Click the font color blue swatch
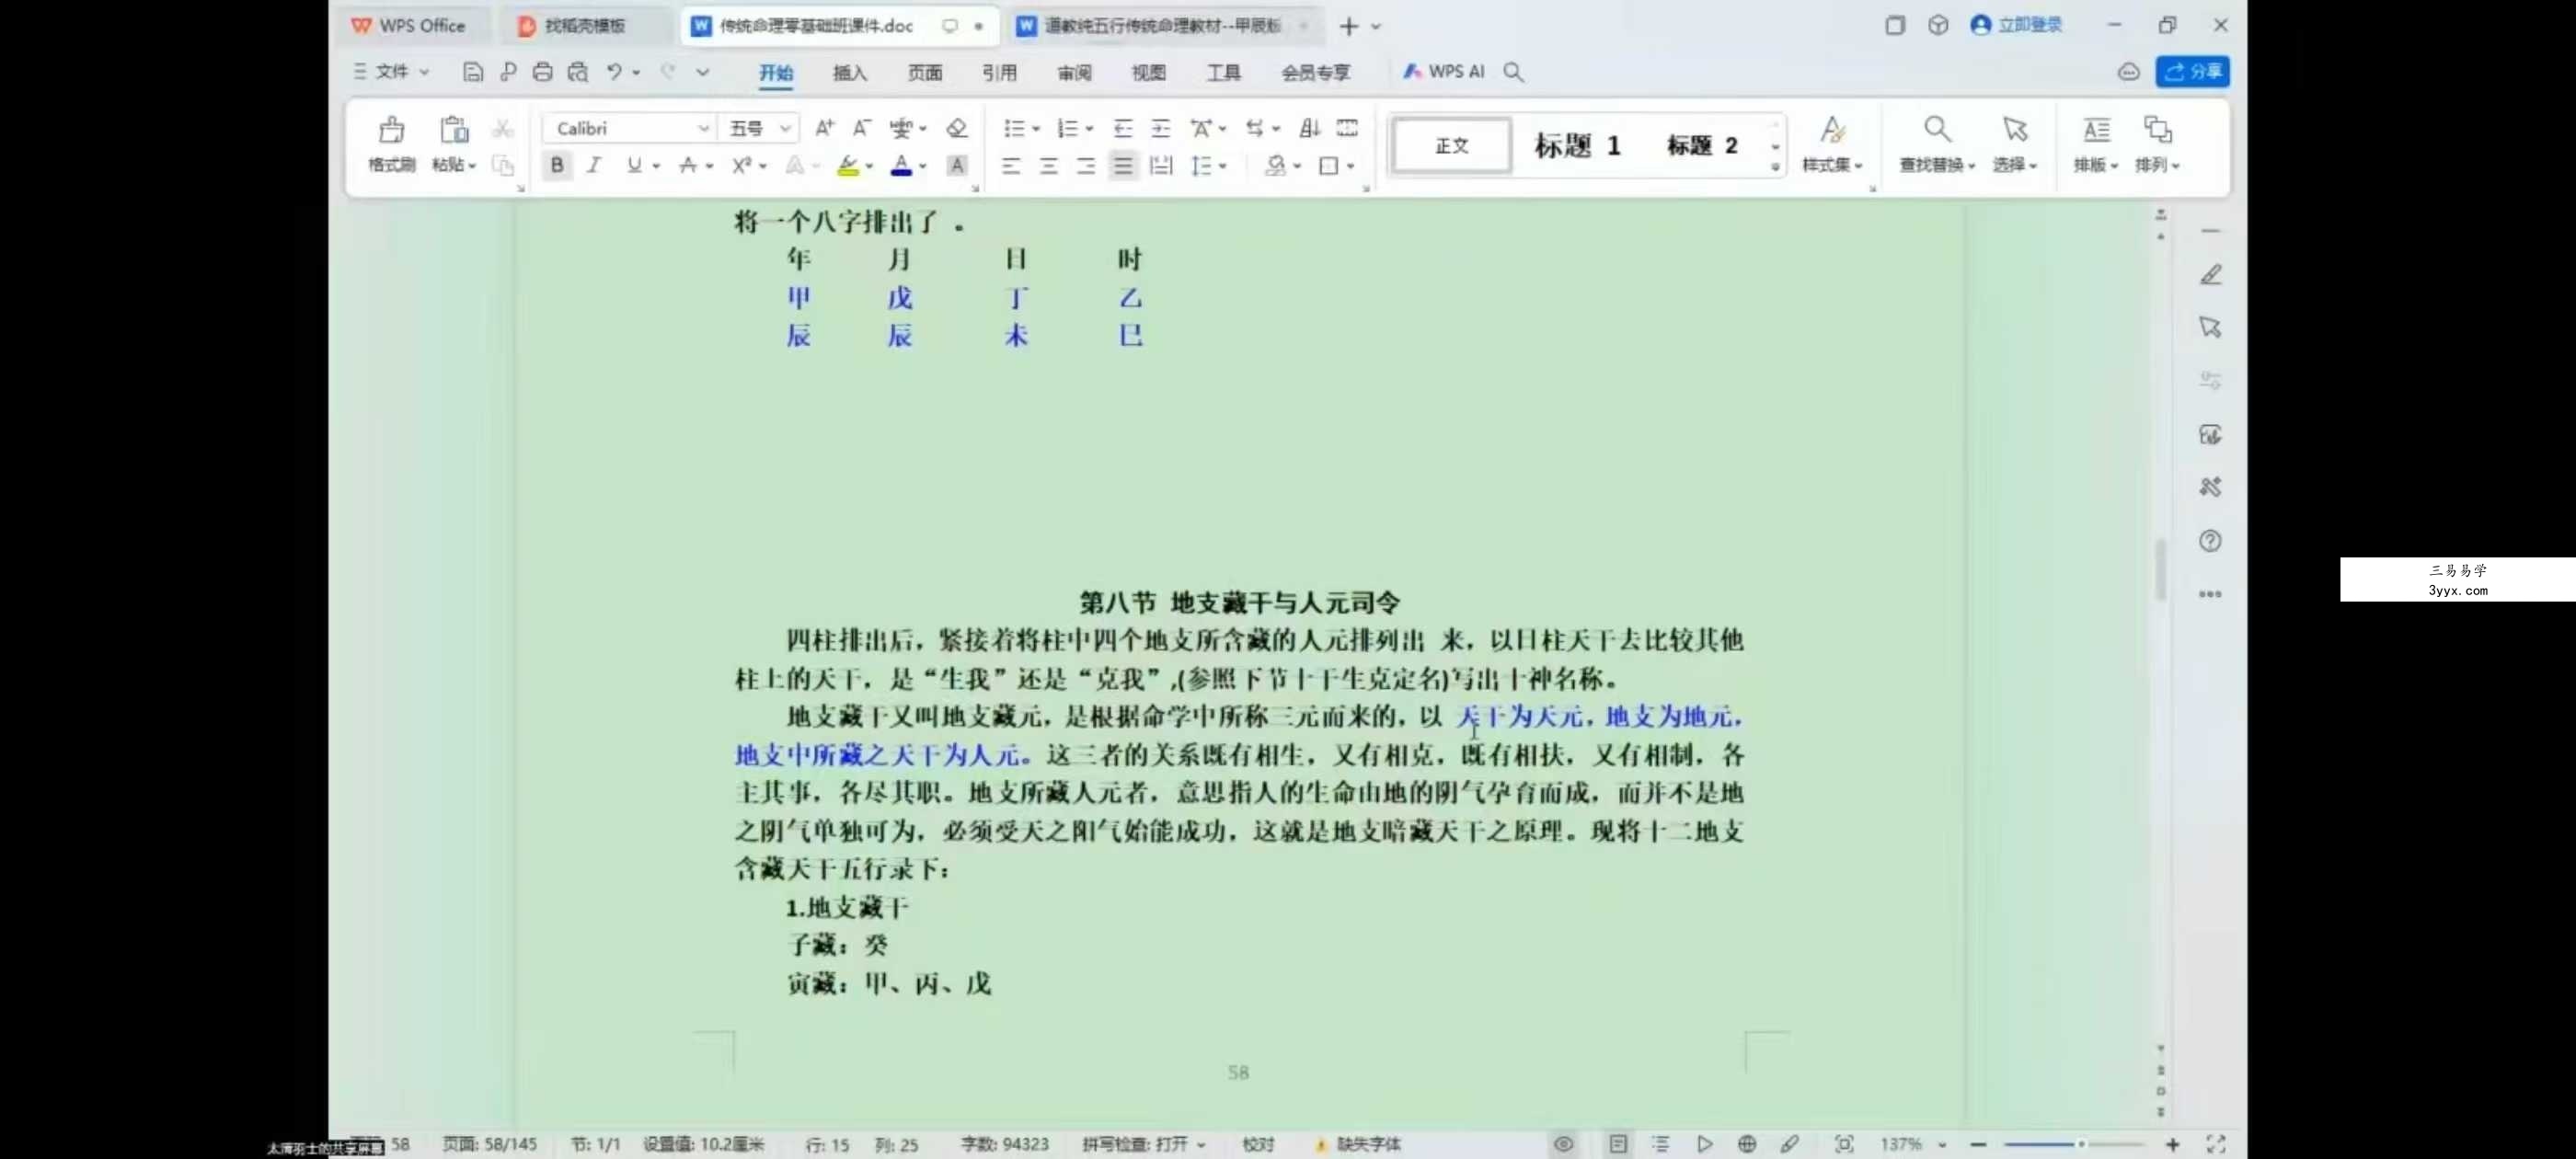The height and width of the screenshot is (1159, 2576). click(901, 167)
